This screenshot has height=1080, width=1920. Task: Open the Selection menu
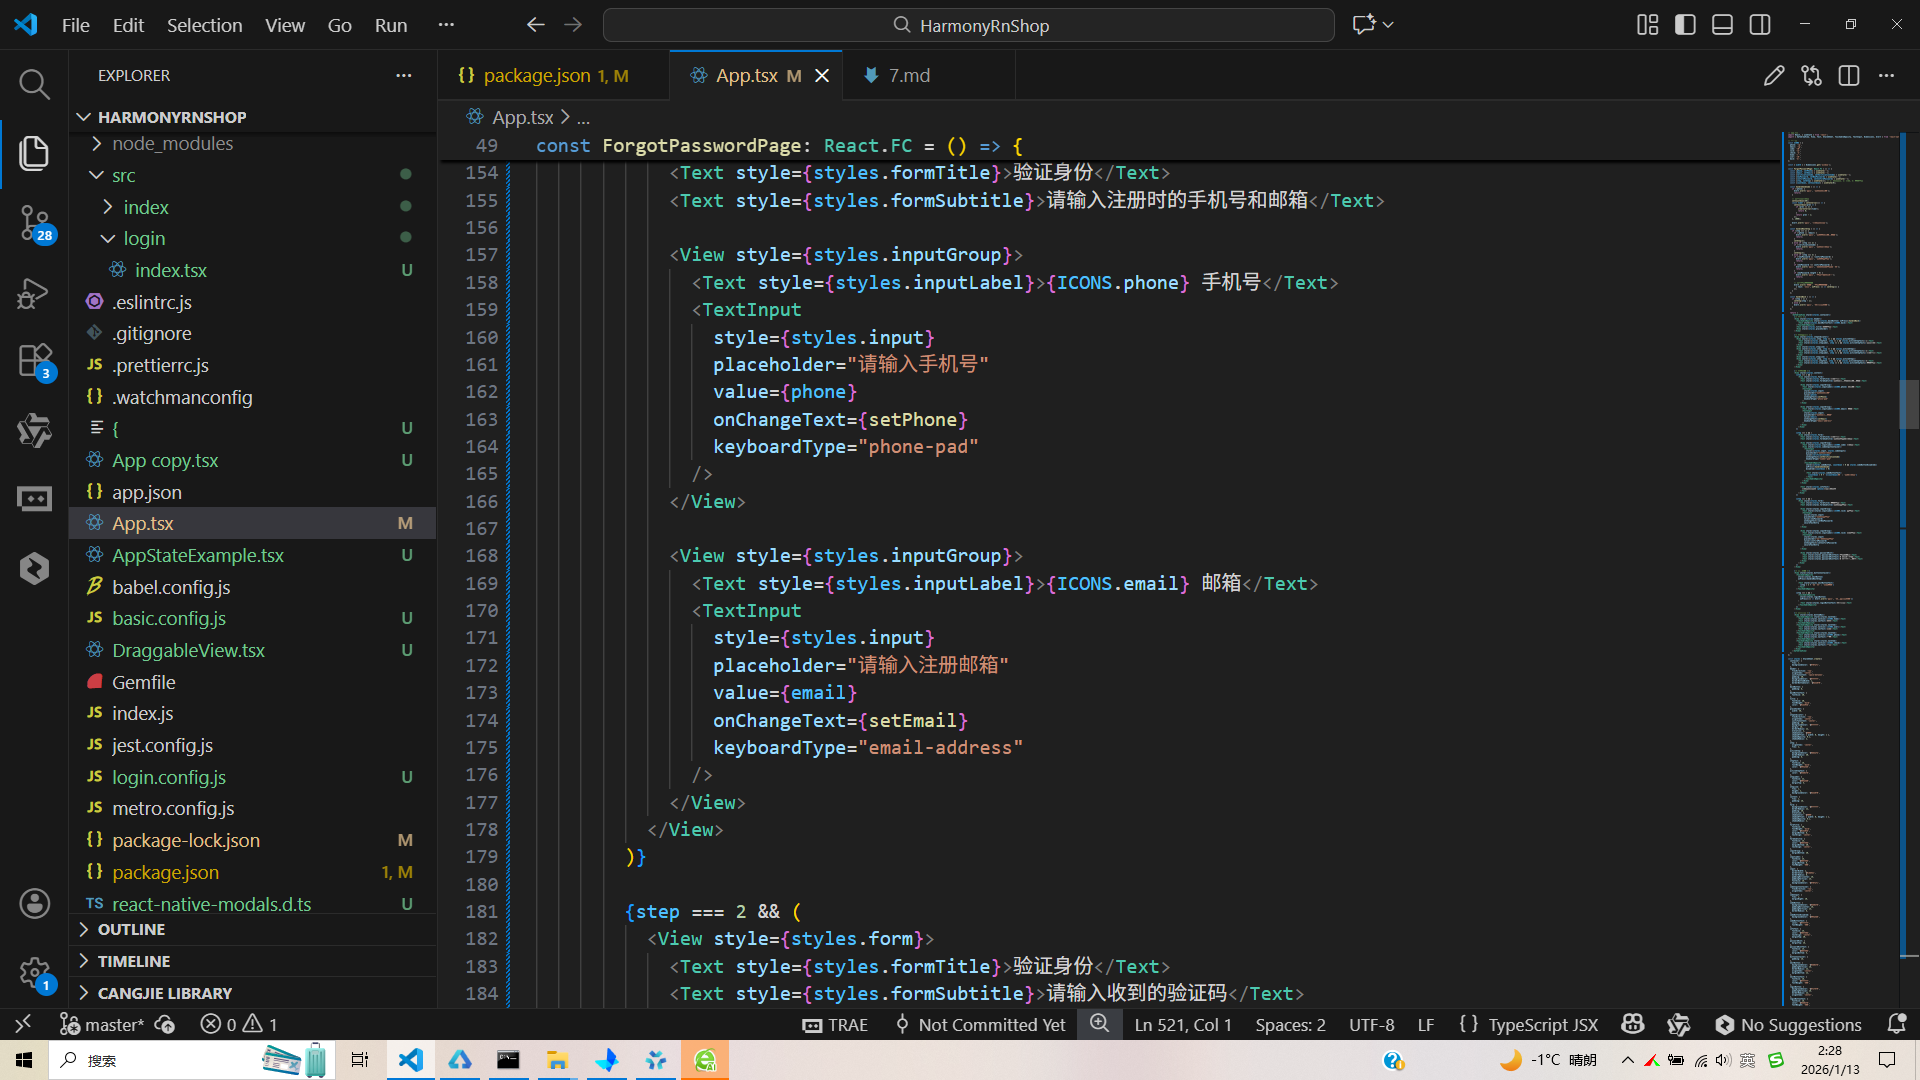(x=204, y=25)
